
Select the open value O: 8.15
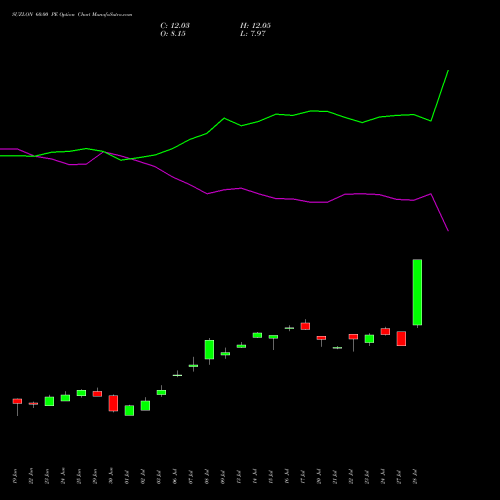pyautogui.click(x=173, y=34)
